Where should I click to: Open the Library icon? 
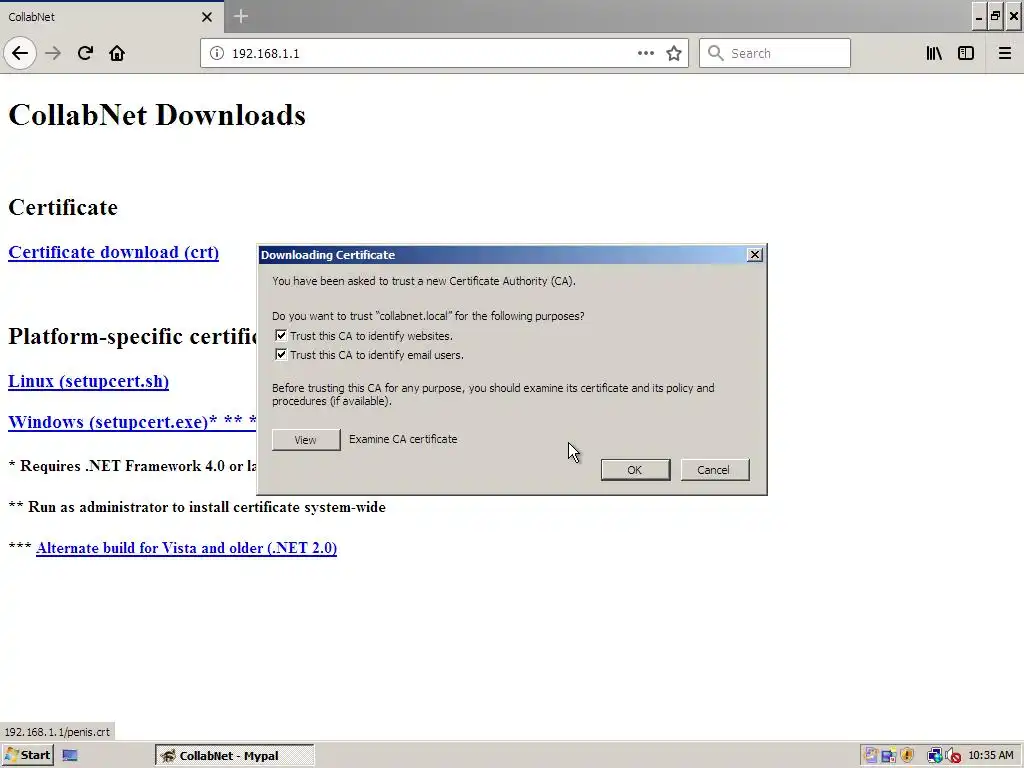pyautogui.click(x=934, y=53)
